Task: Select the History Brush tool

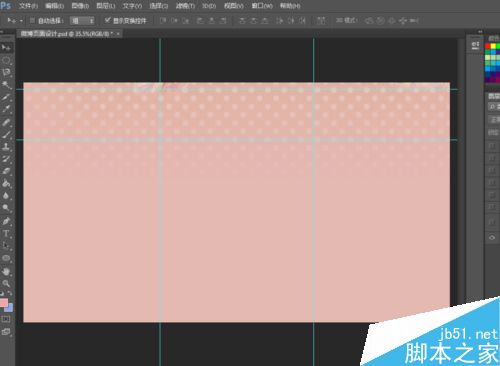Action: click(6, 159)
